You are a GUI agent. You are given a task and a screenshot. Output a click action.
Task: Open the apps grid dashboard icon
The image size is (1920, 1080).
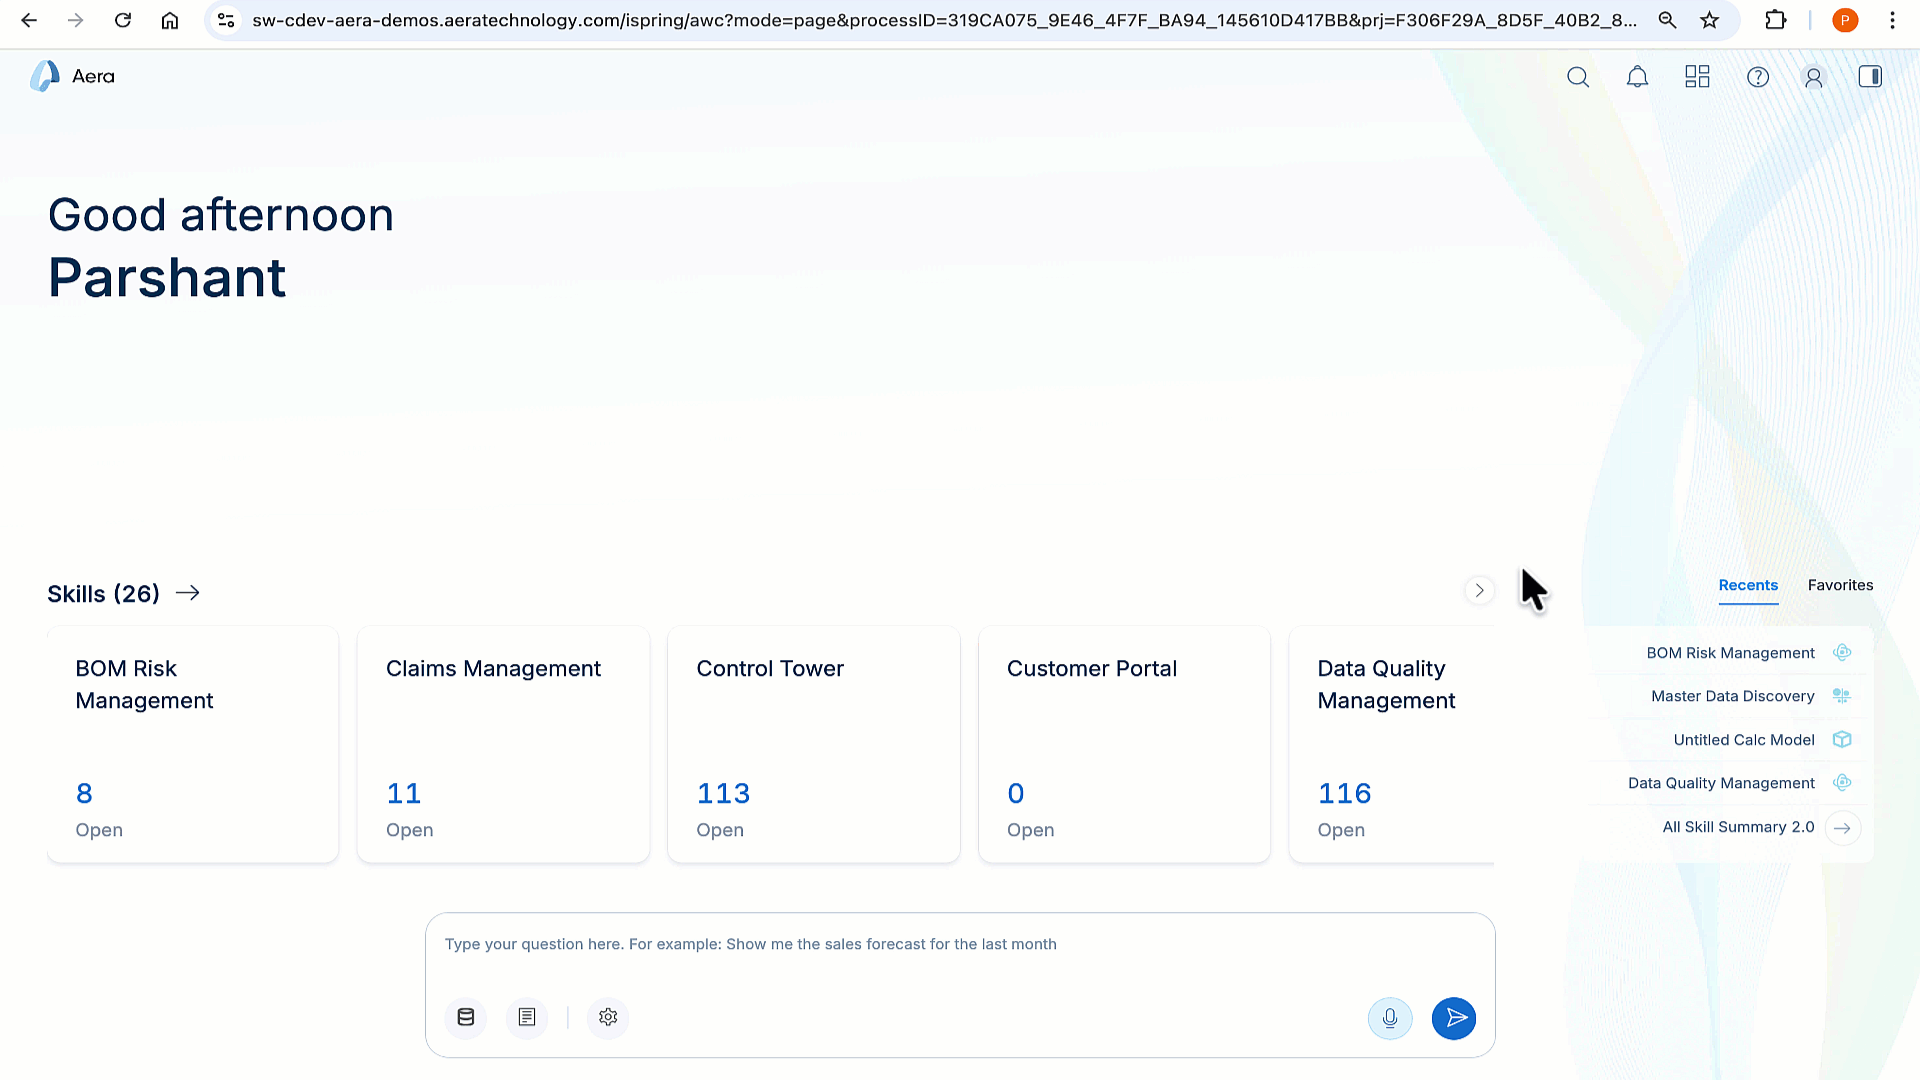tap(1697, 77)
